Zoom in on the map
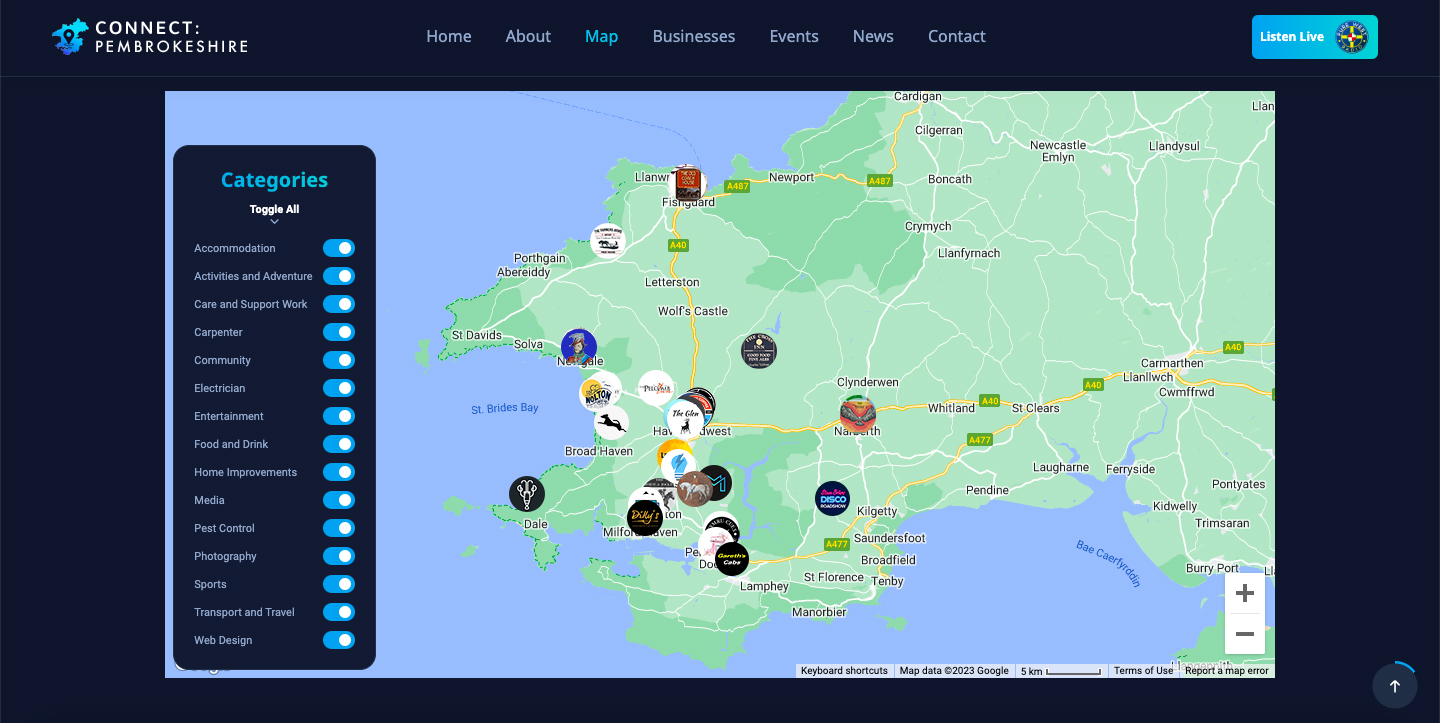The height and width of the screenshot is (723, 1440). [1245, 593]
